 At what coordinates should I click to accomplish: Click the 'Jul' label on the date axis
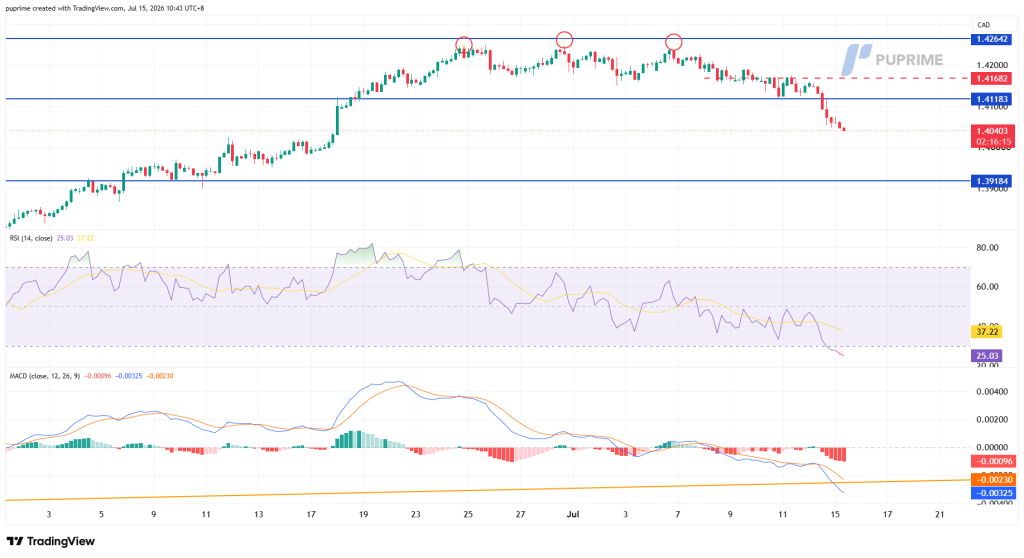tap(573, 515)
